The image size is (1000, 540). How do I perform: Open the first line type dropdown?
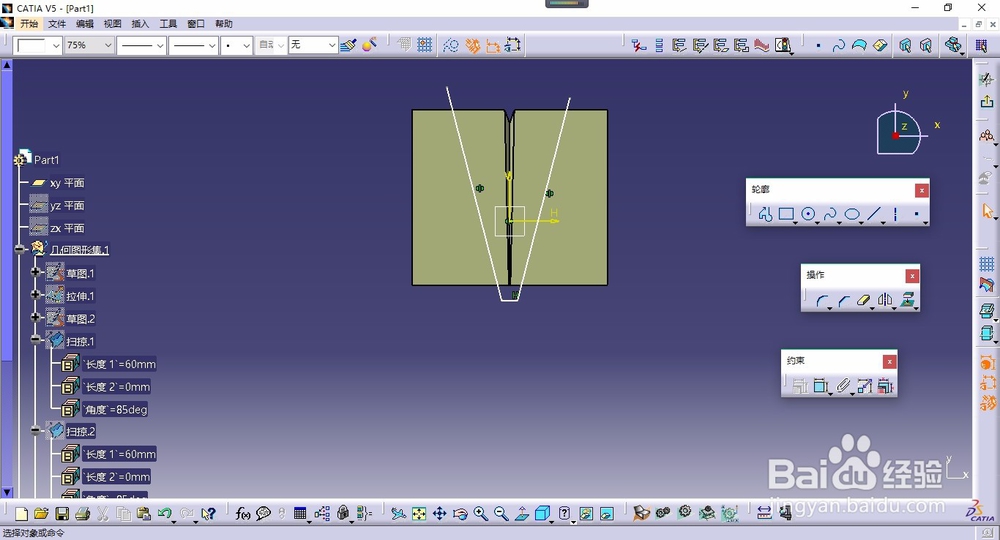coord(159,45)
